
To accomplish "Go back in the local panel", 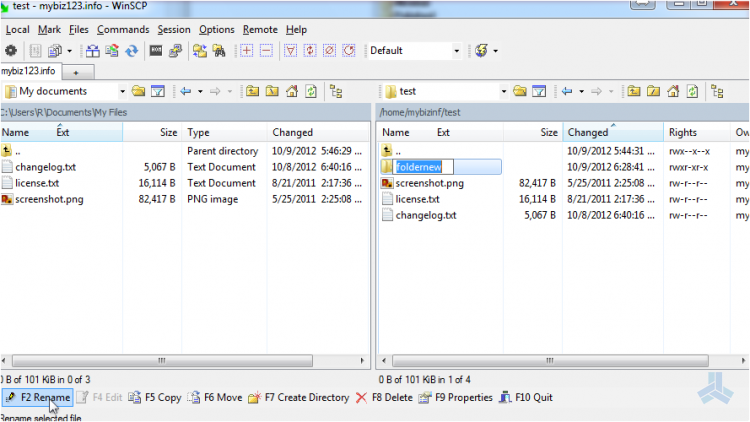I will click(186, 91).
